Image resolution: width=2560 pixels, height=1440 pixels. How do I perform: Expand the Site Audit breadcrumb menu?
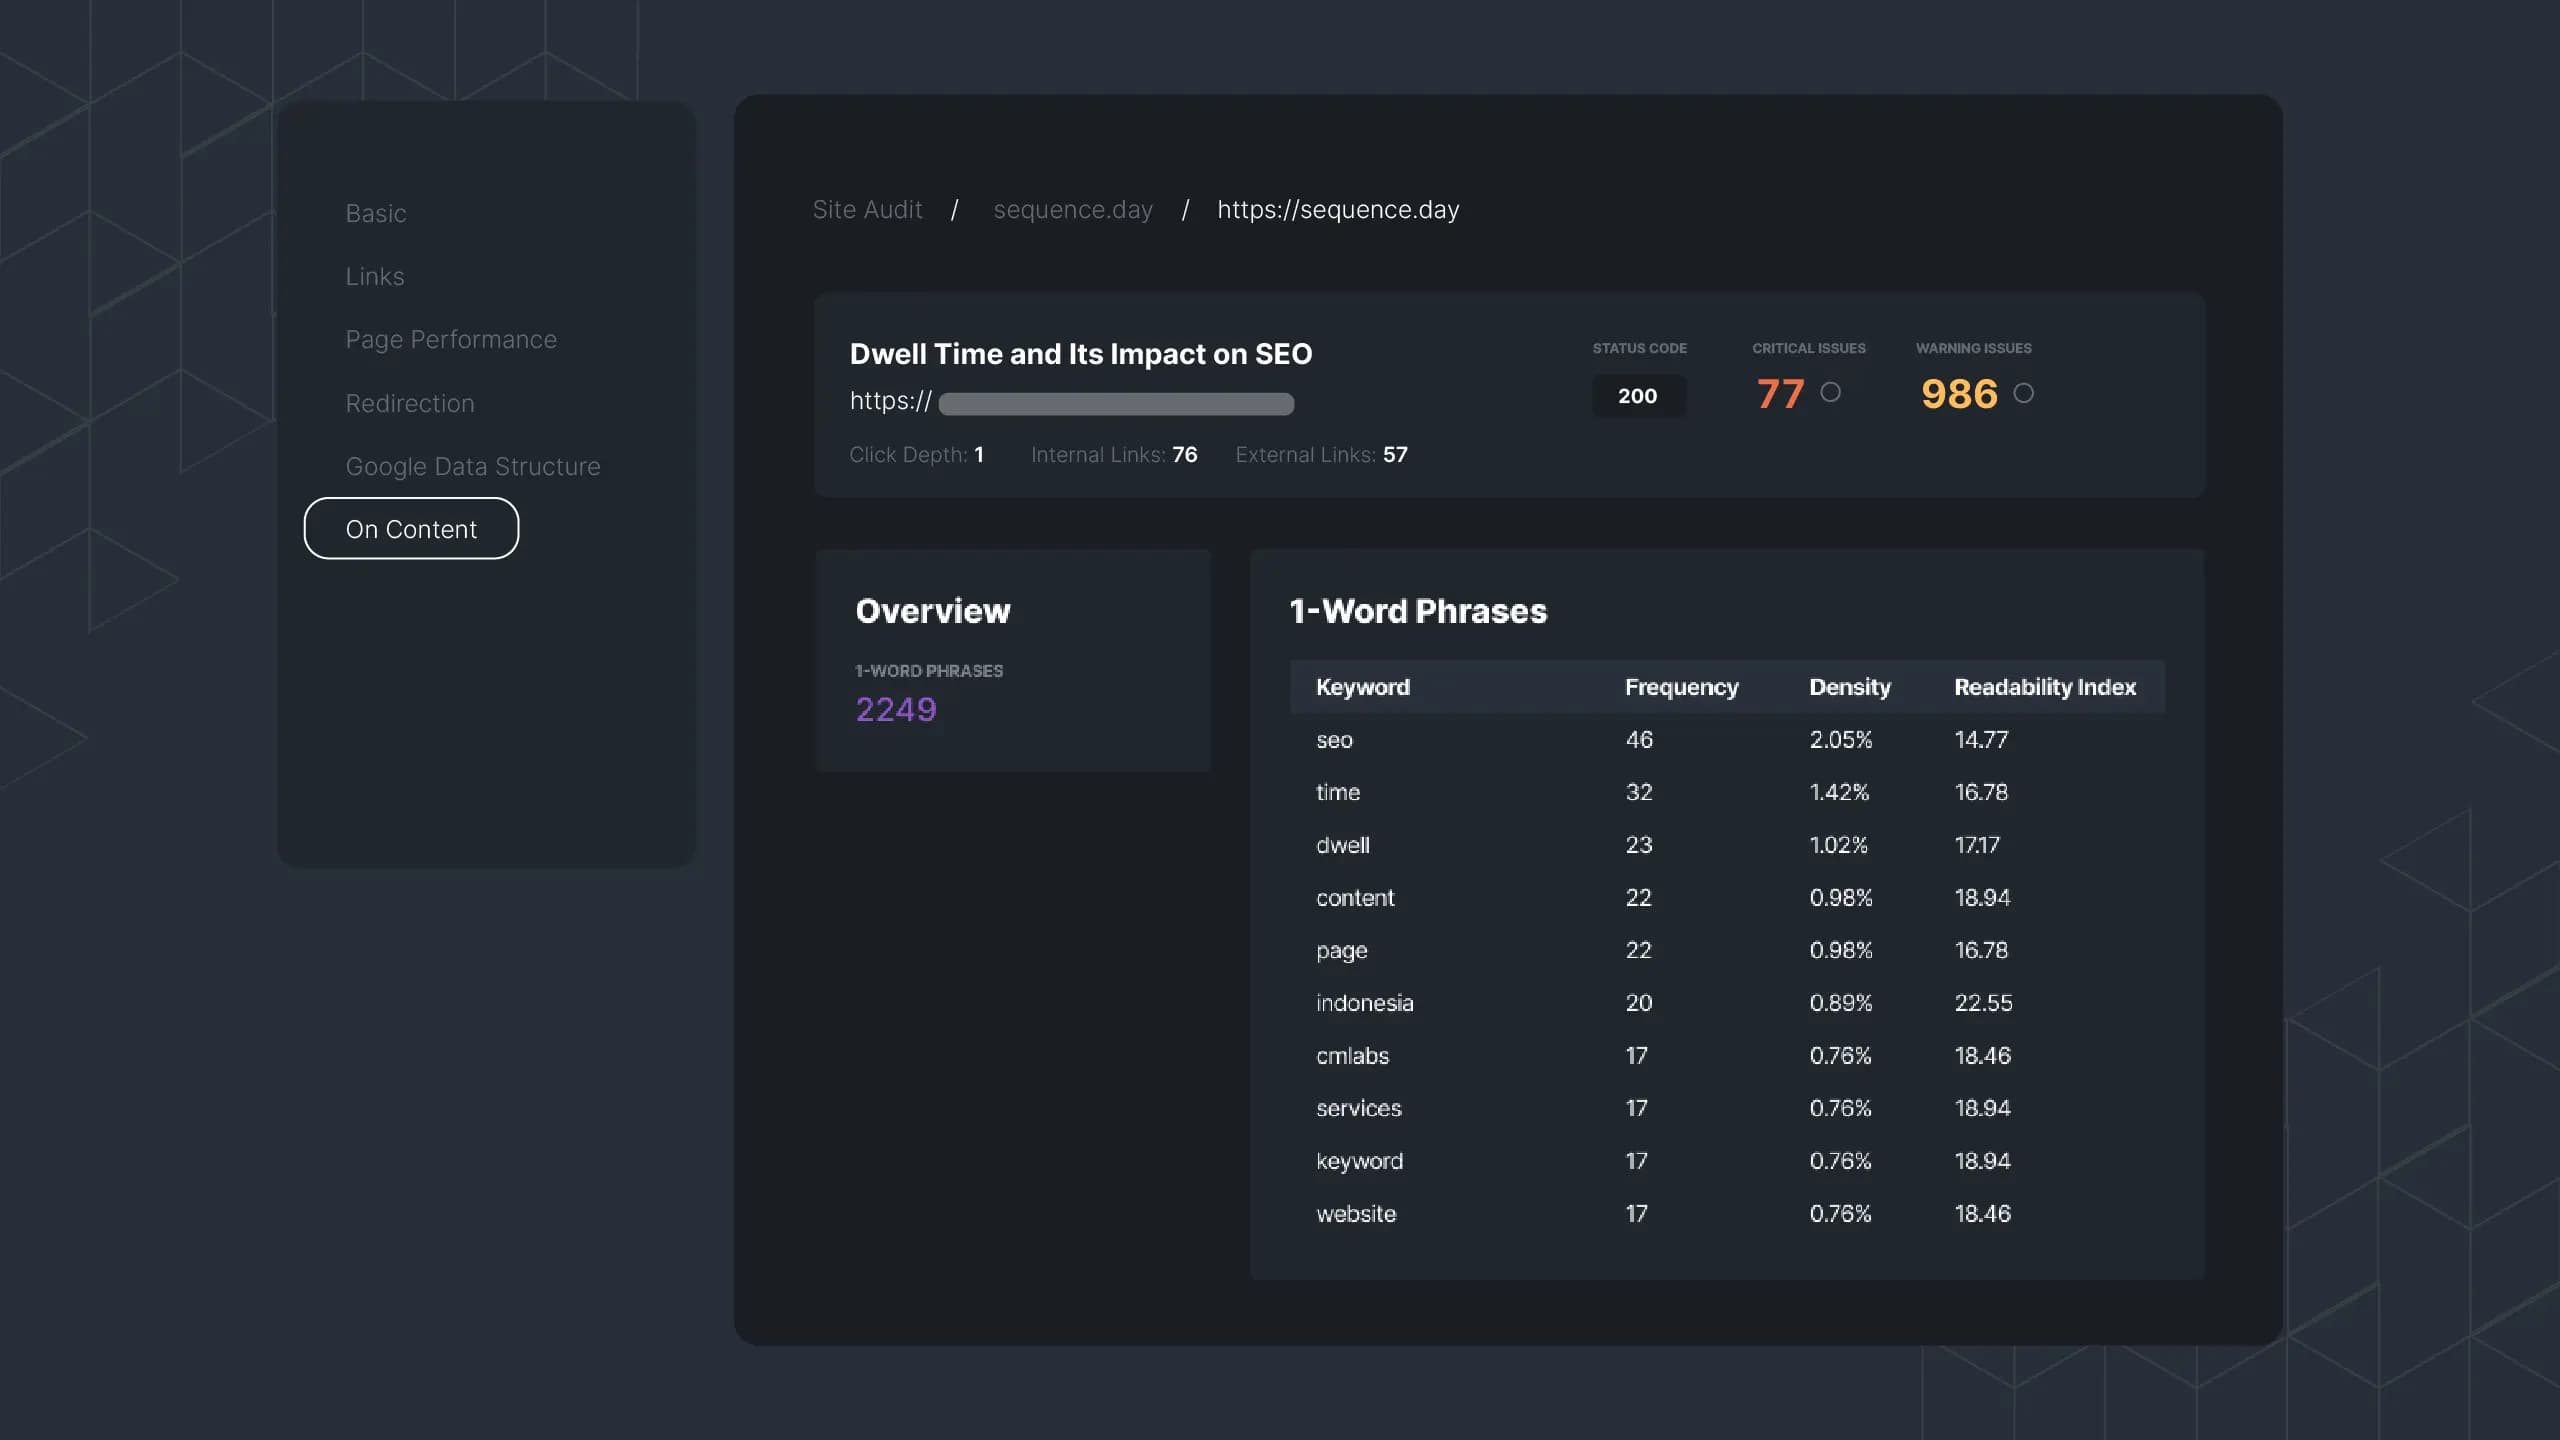pos(867,207)
